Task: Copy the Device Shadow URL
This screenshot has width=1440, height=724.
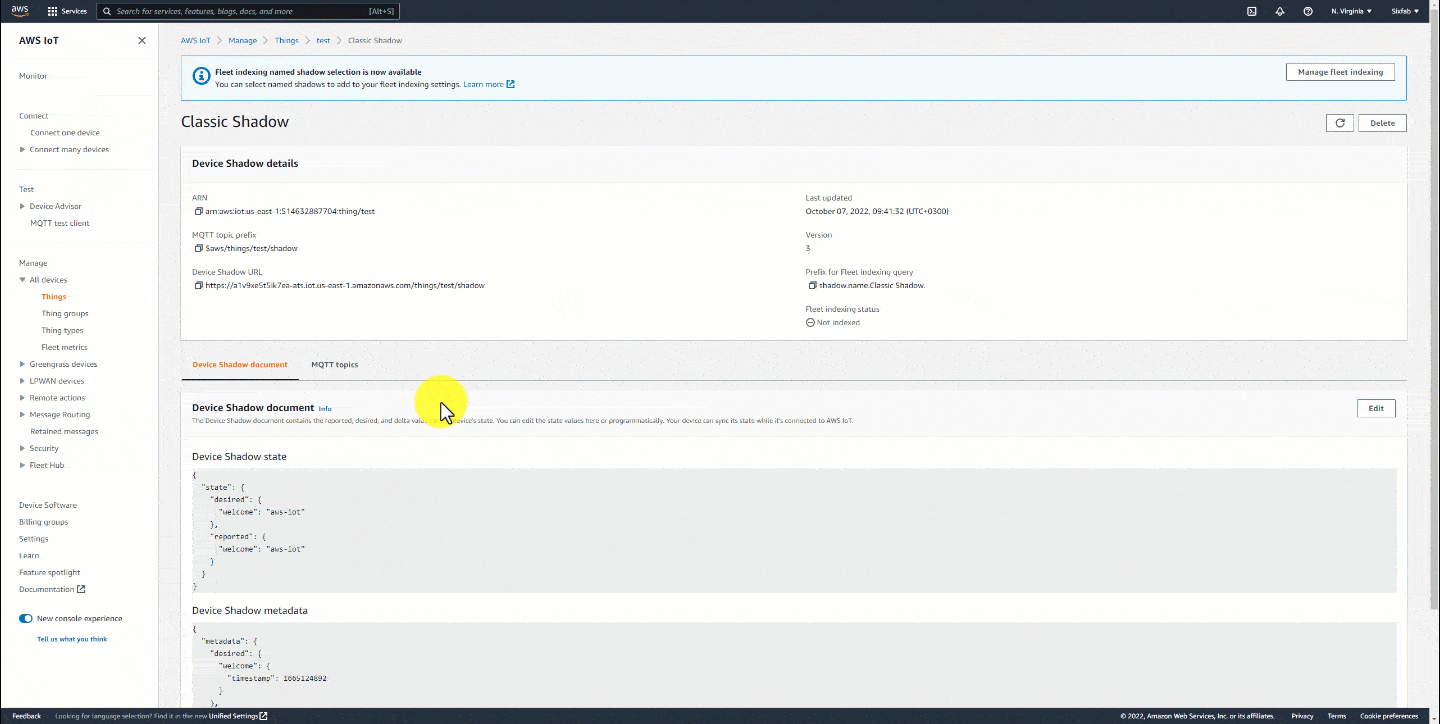Action: 197,285
